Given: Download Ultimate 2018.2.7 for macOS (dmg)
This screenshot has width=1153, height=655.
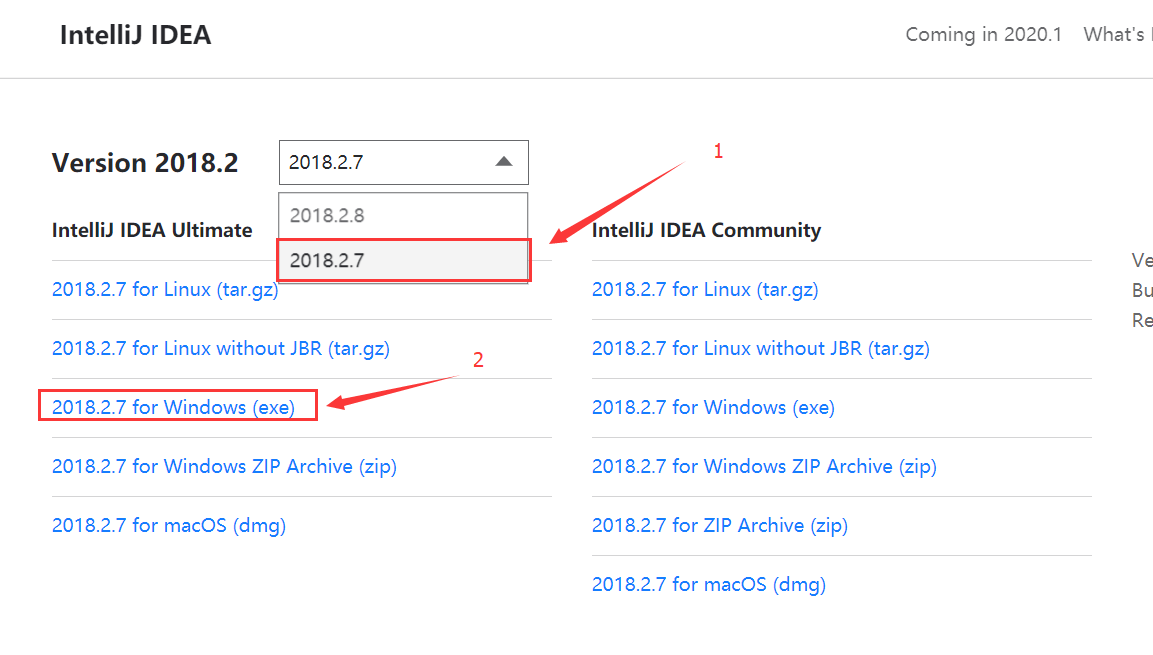Looking at the screenshot, I should tap(169, 526).
